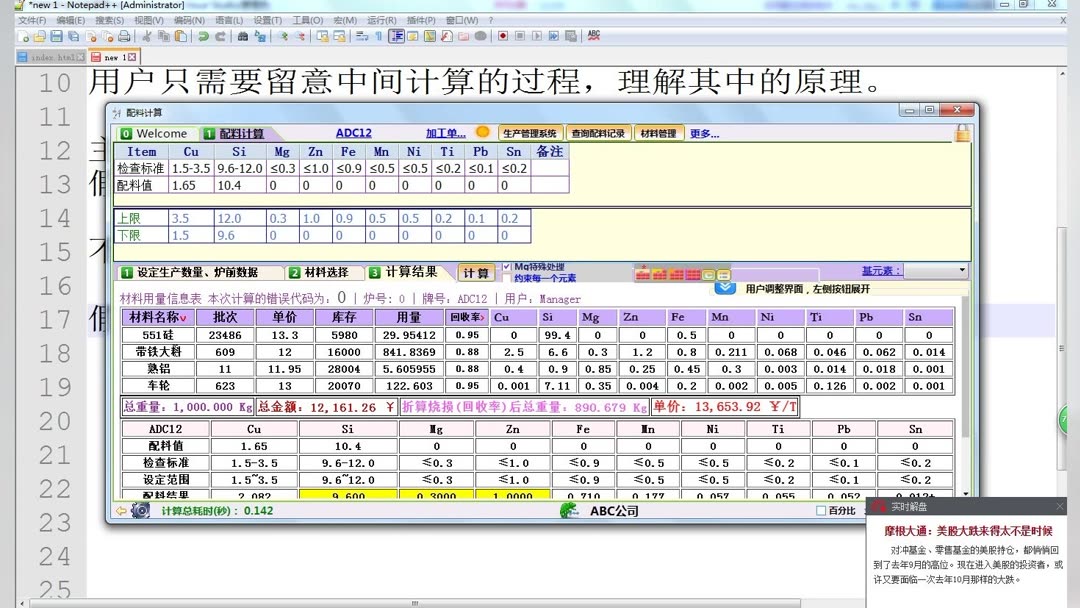The image size is (1080, 608).
Task: Click the Undo arrow icon
Action: (203, 36)
